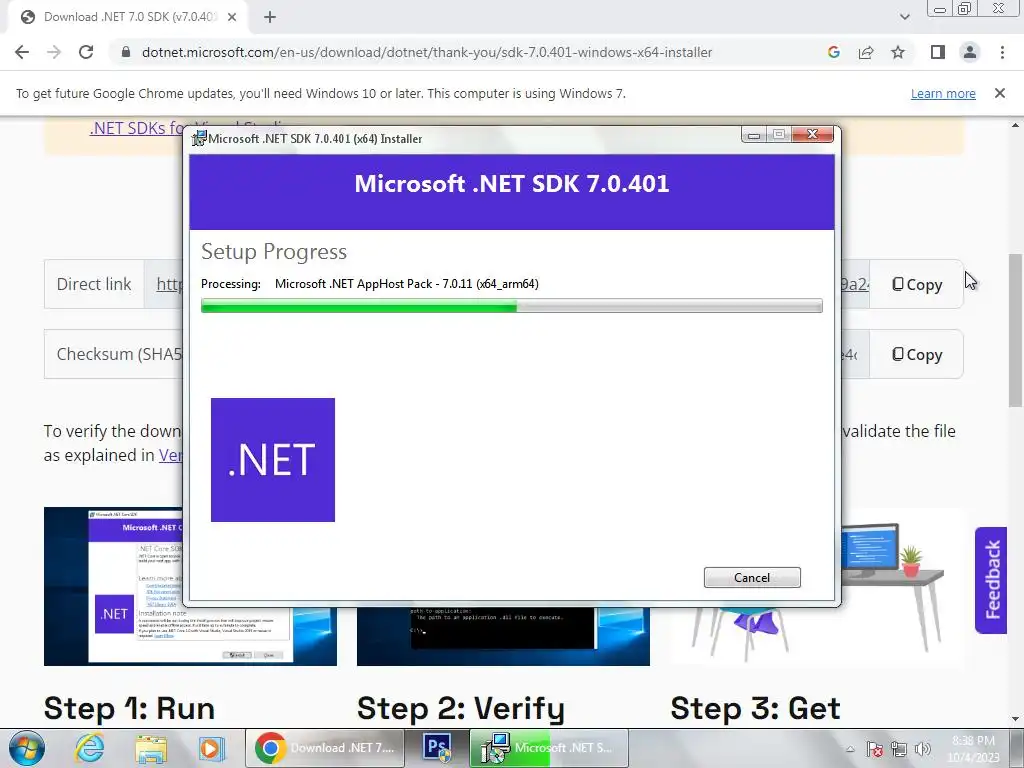
Task: Close the Download .NET 7.0 SDK tab
Action: [232, 17]
